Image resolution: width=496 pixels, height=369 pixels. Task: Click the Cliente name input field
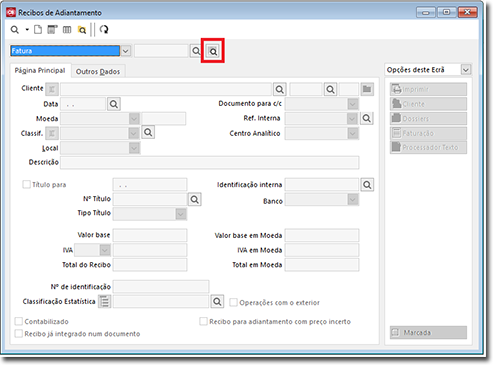point(166,89)
